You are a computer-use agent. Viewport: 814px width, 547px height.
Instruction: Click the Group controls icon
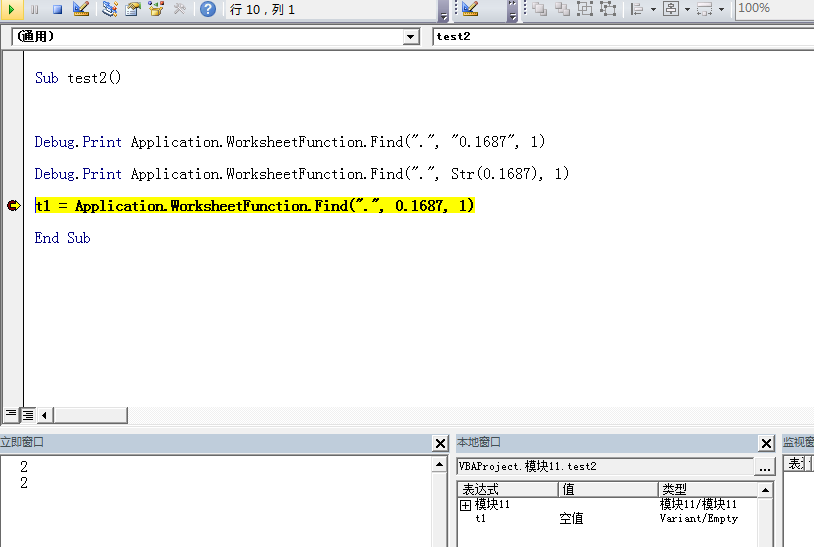tap(585, 9)
